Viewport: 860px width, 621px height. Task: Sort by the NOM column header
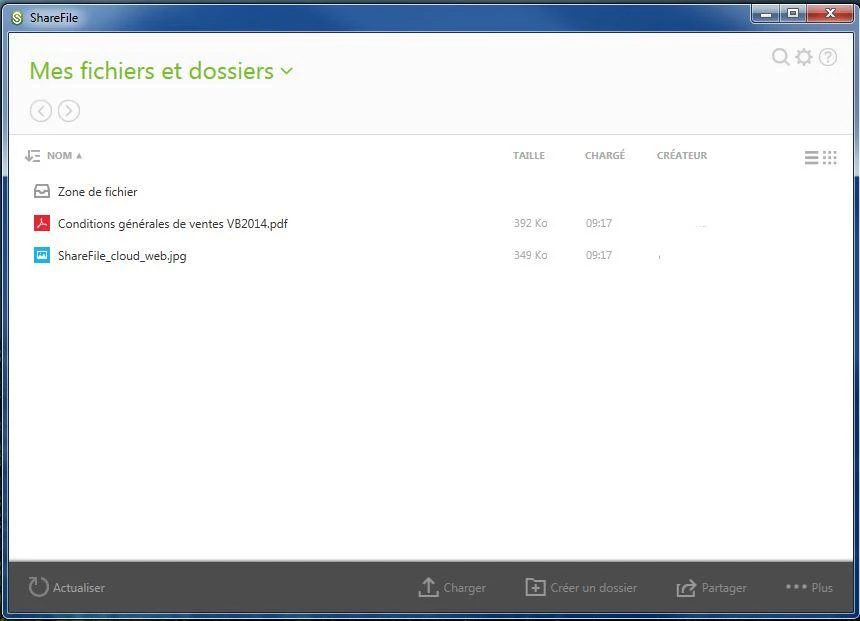point(59,155)
